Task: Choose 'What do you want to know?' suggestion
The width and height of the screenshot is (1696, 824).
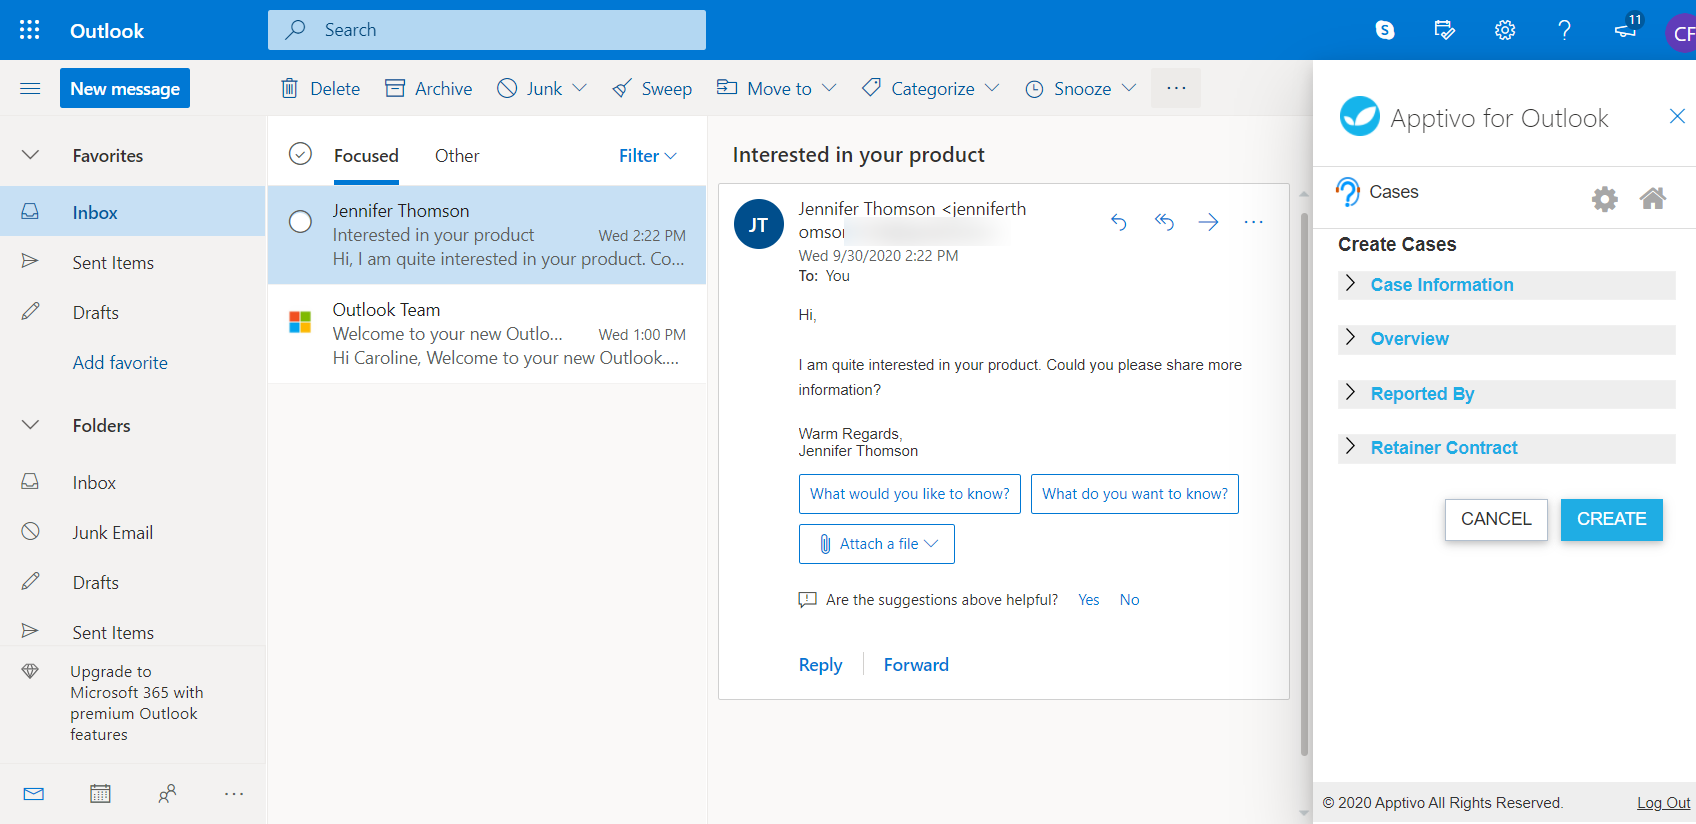Action: pos(1134,494)
